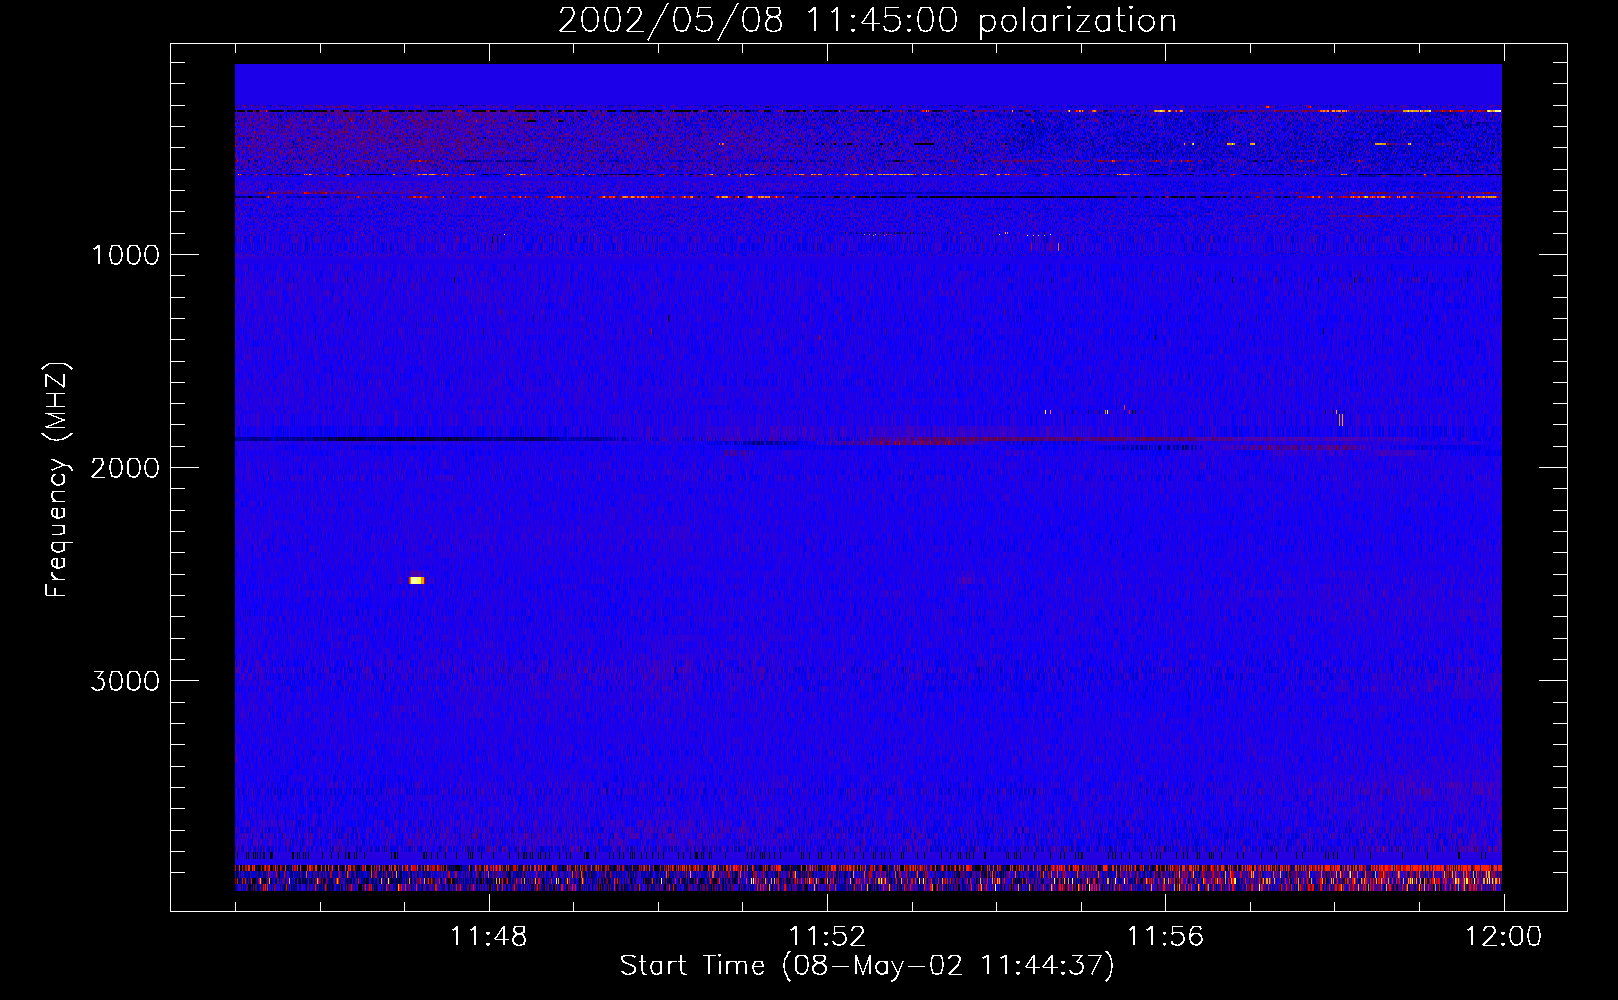Image resolution: width=1618 pixels, height=1000 pixels.
Task: Click the 1000 frequency tick label
Action: click(x=125, y=255)
